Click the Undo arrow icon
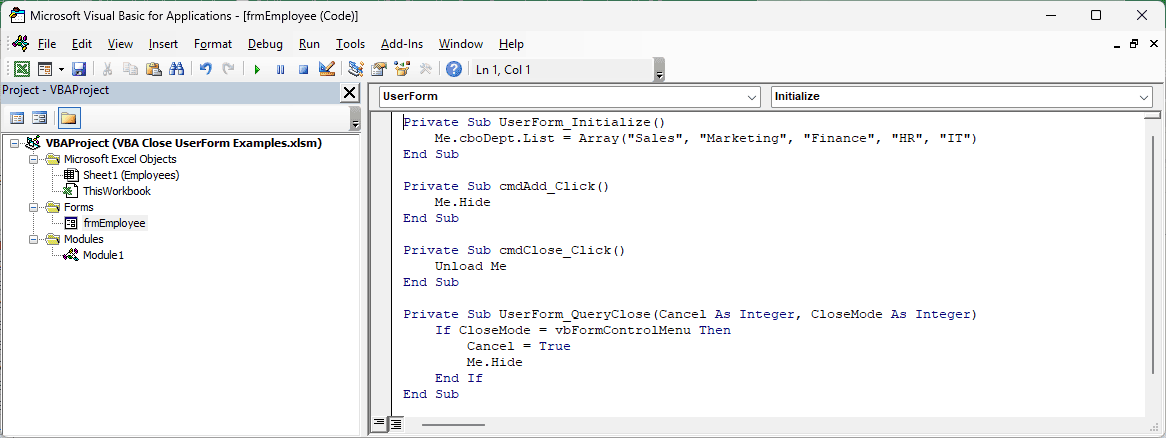The width and height of the screenshot is (1166, 438). [206, 69]
